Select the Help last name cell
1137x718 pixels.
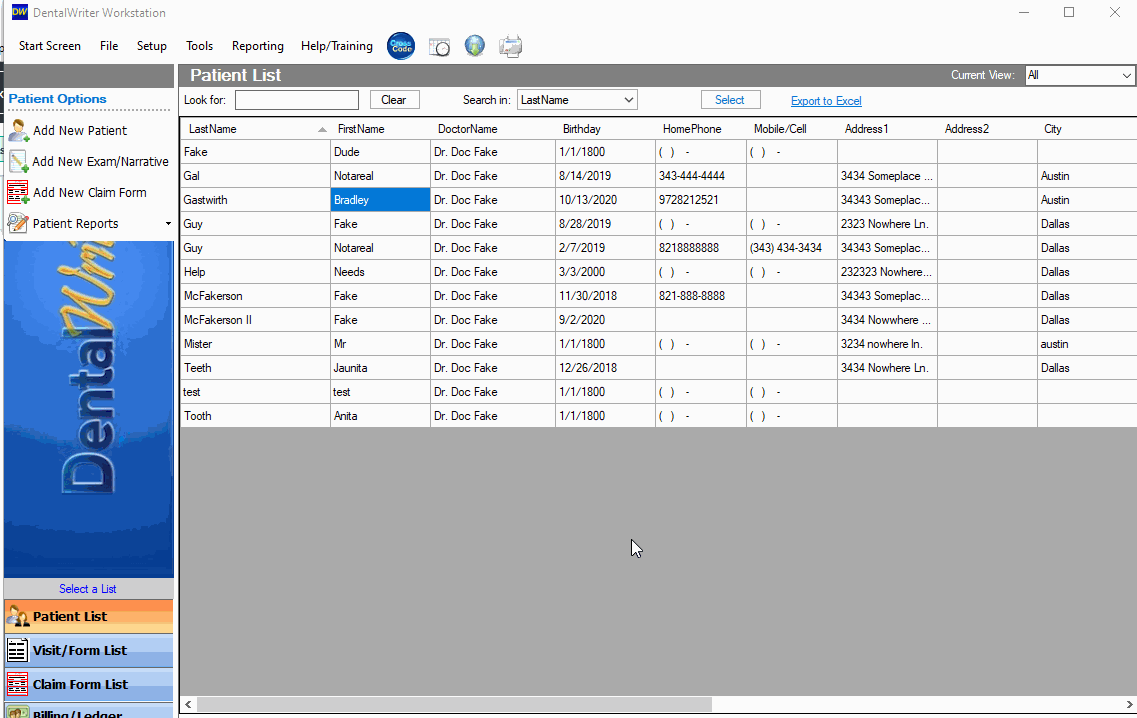click(255, 272)
